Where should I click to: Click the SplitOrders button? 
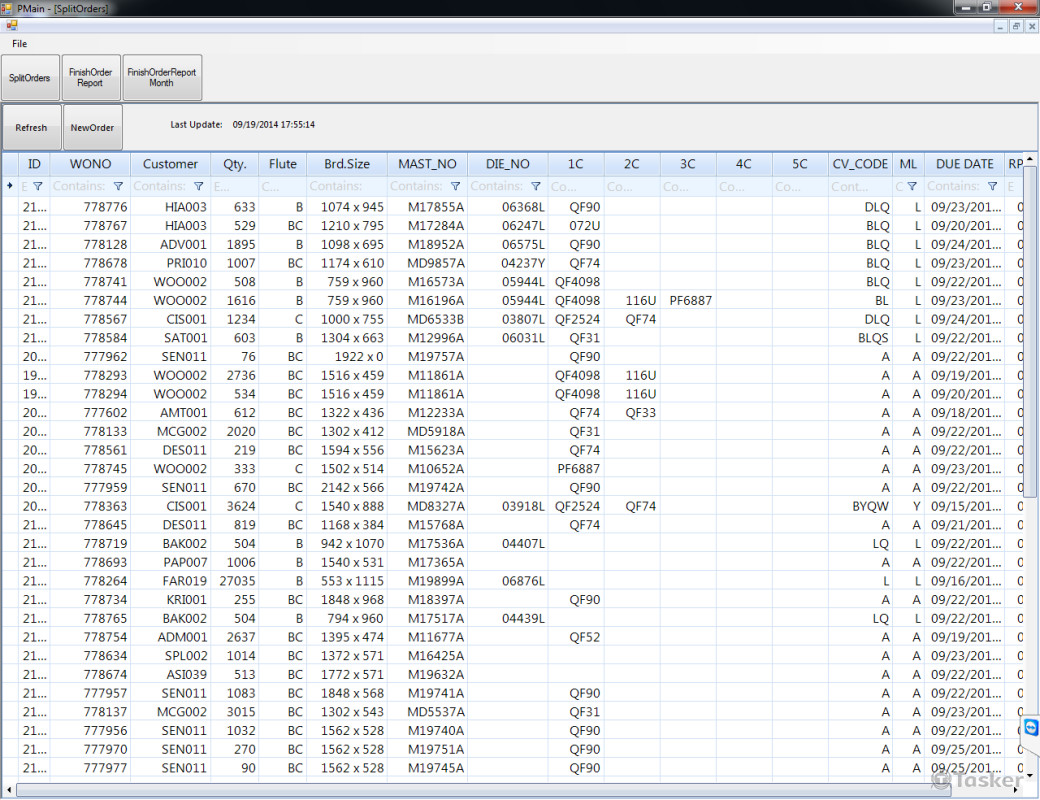pos(30,78)
